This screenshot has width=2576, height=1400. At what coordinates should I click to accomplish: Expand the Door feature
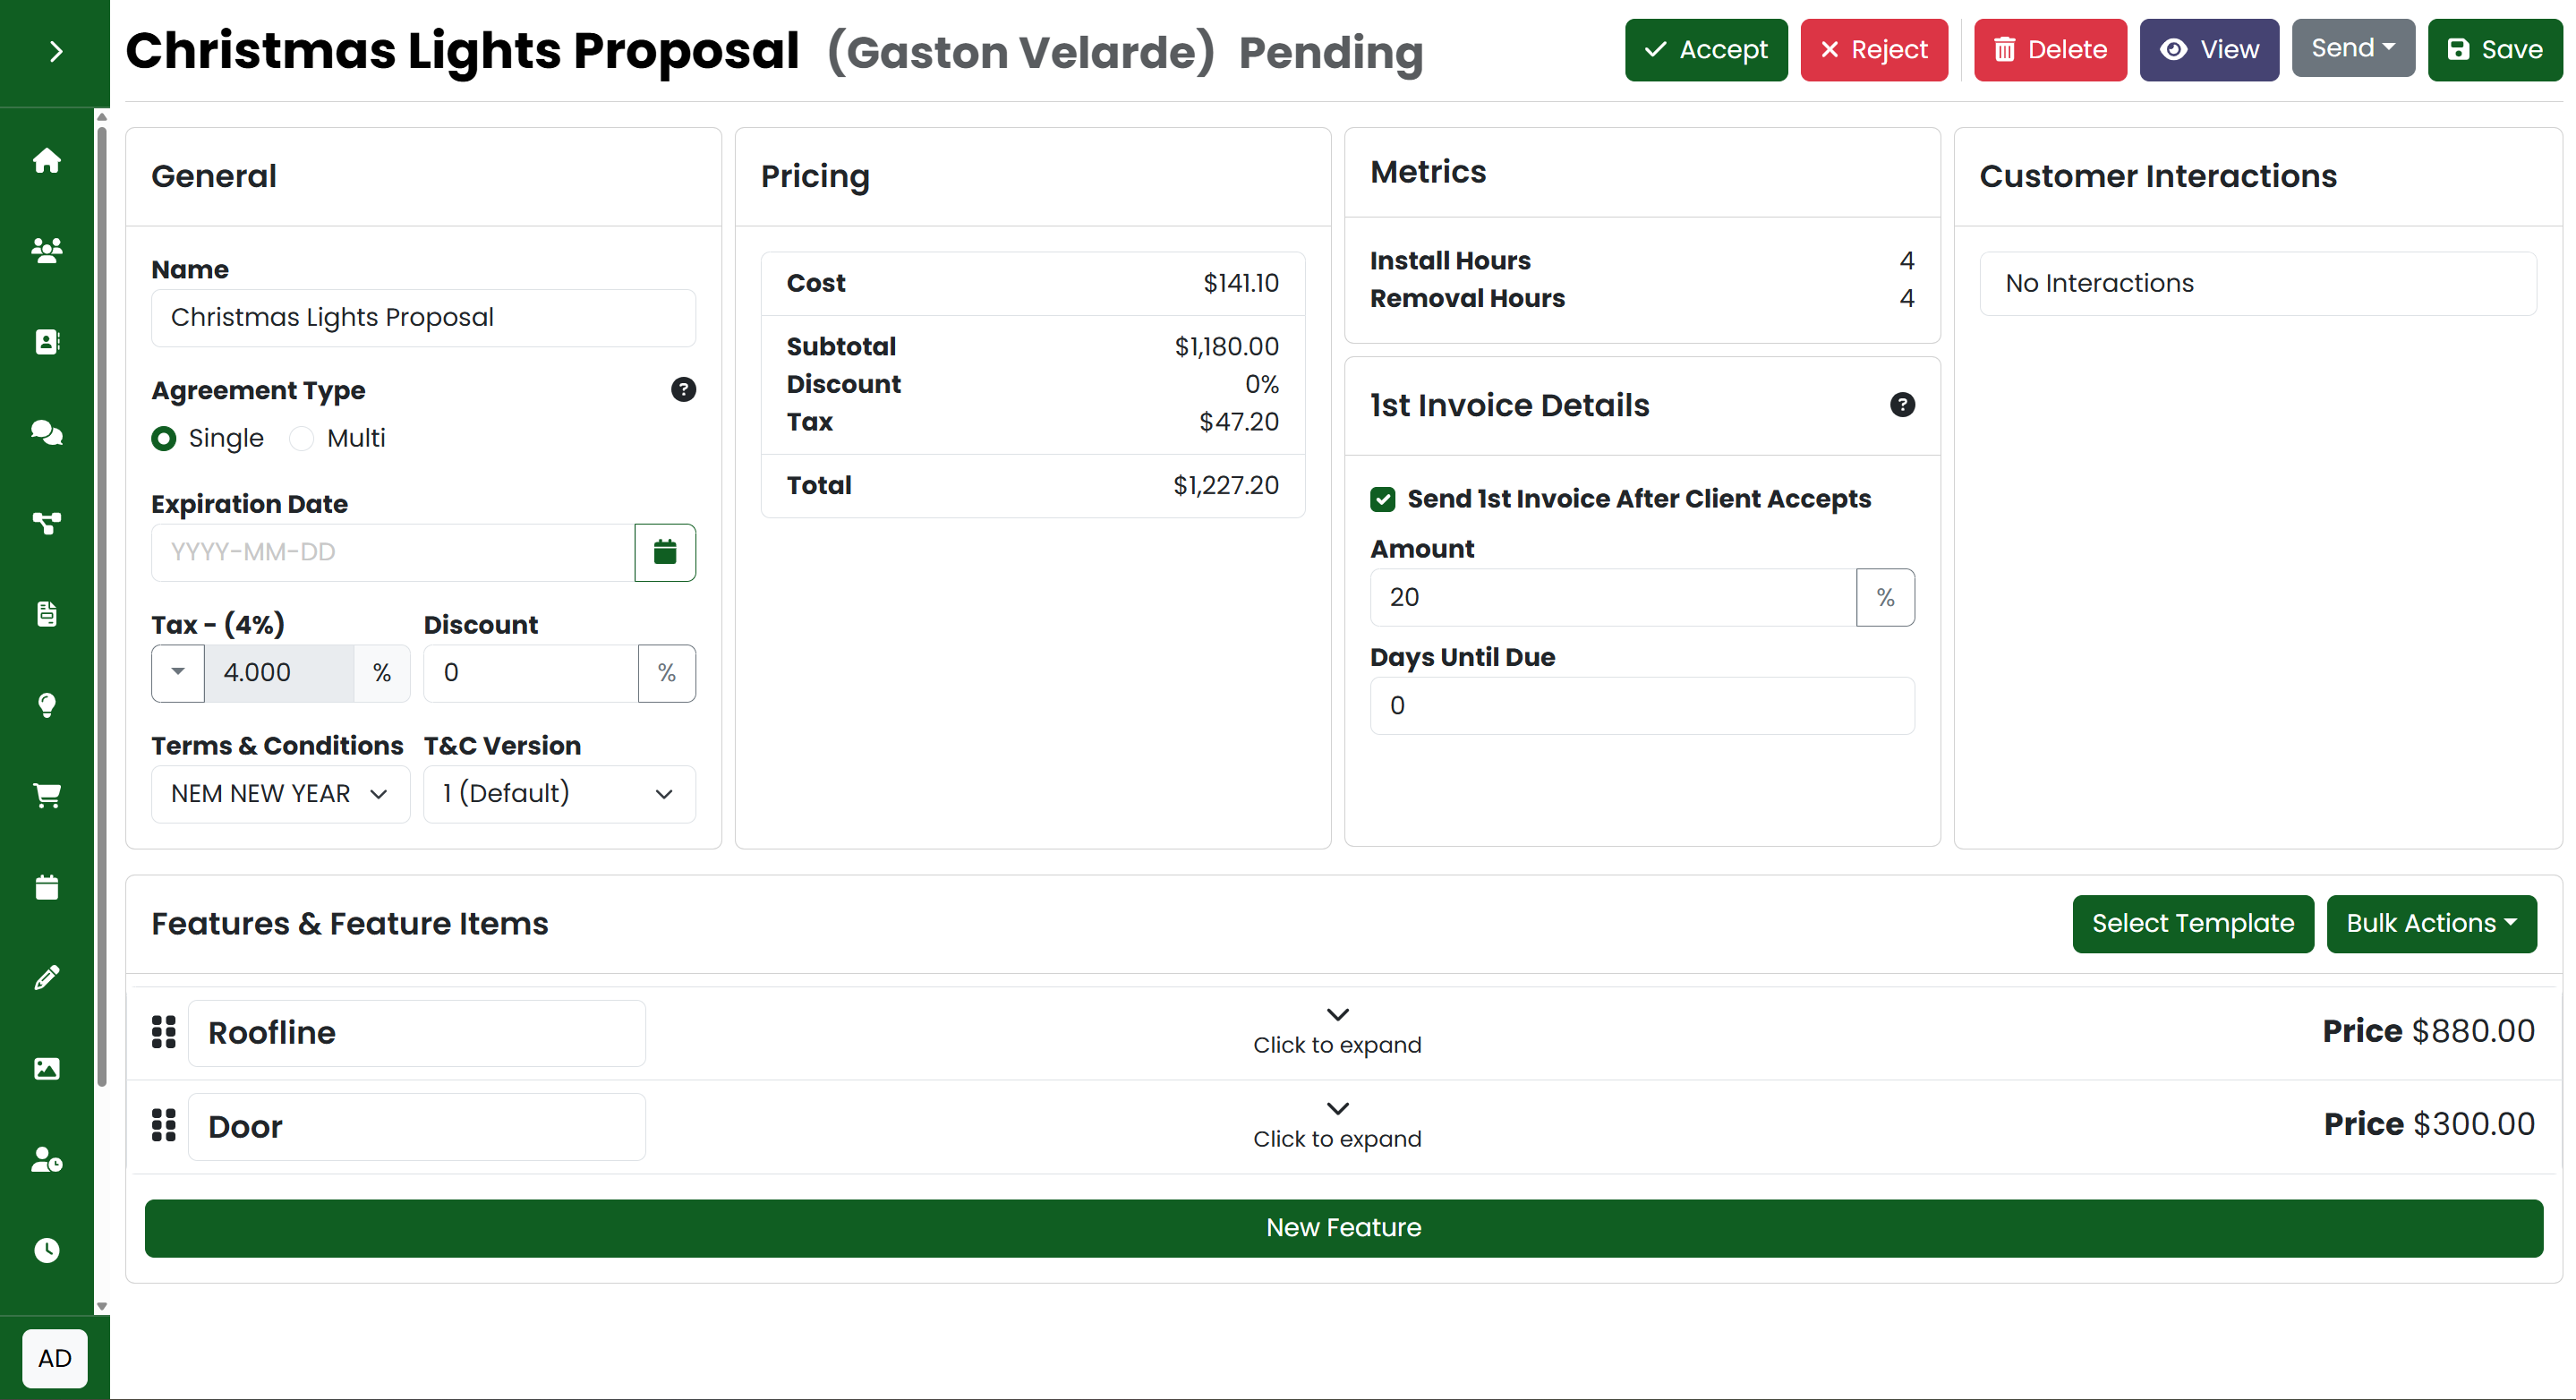[1337, 1126]
